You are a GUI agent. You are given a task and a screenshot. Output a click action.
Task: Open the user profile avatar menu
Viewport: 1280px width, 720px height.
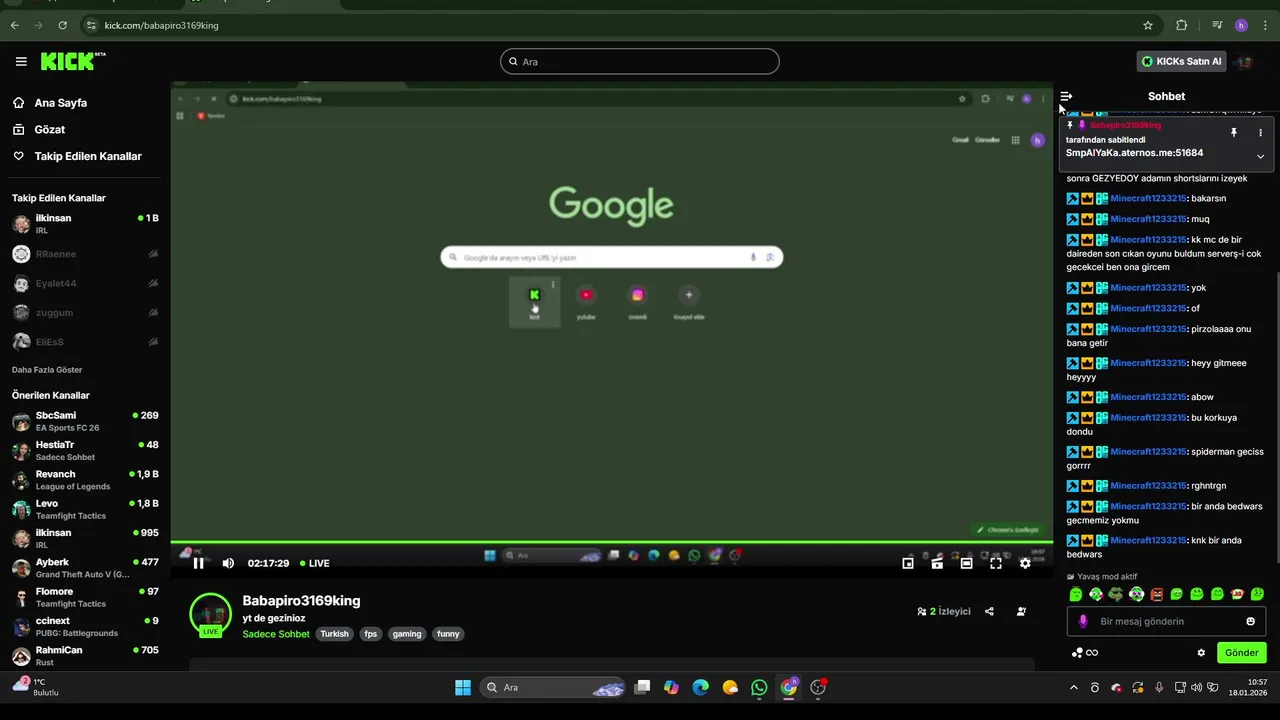(1245, 62)
